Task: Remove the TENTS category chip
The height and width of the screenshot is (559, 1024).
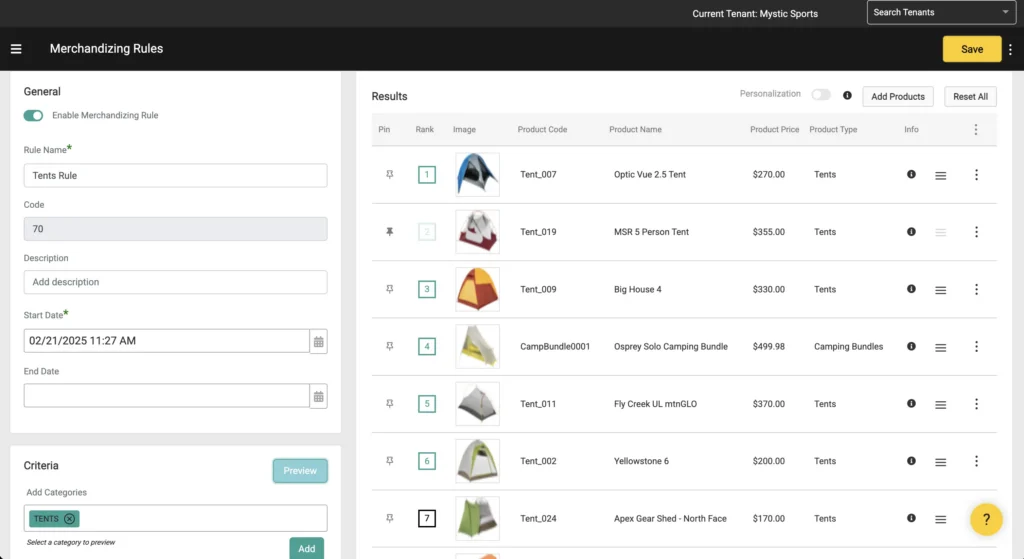Action: coord(69,518)
